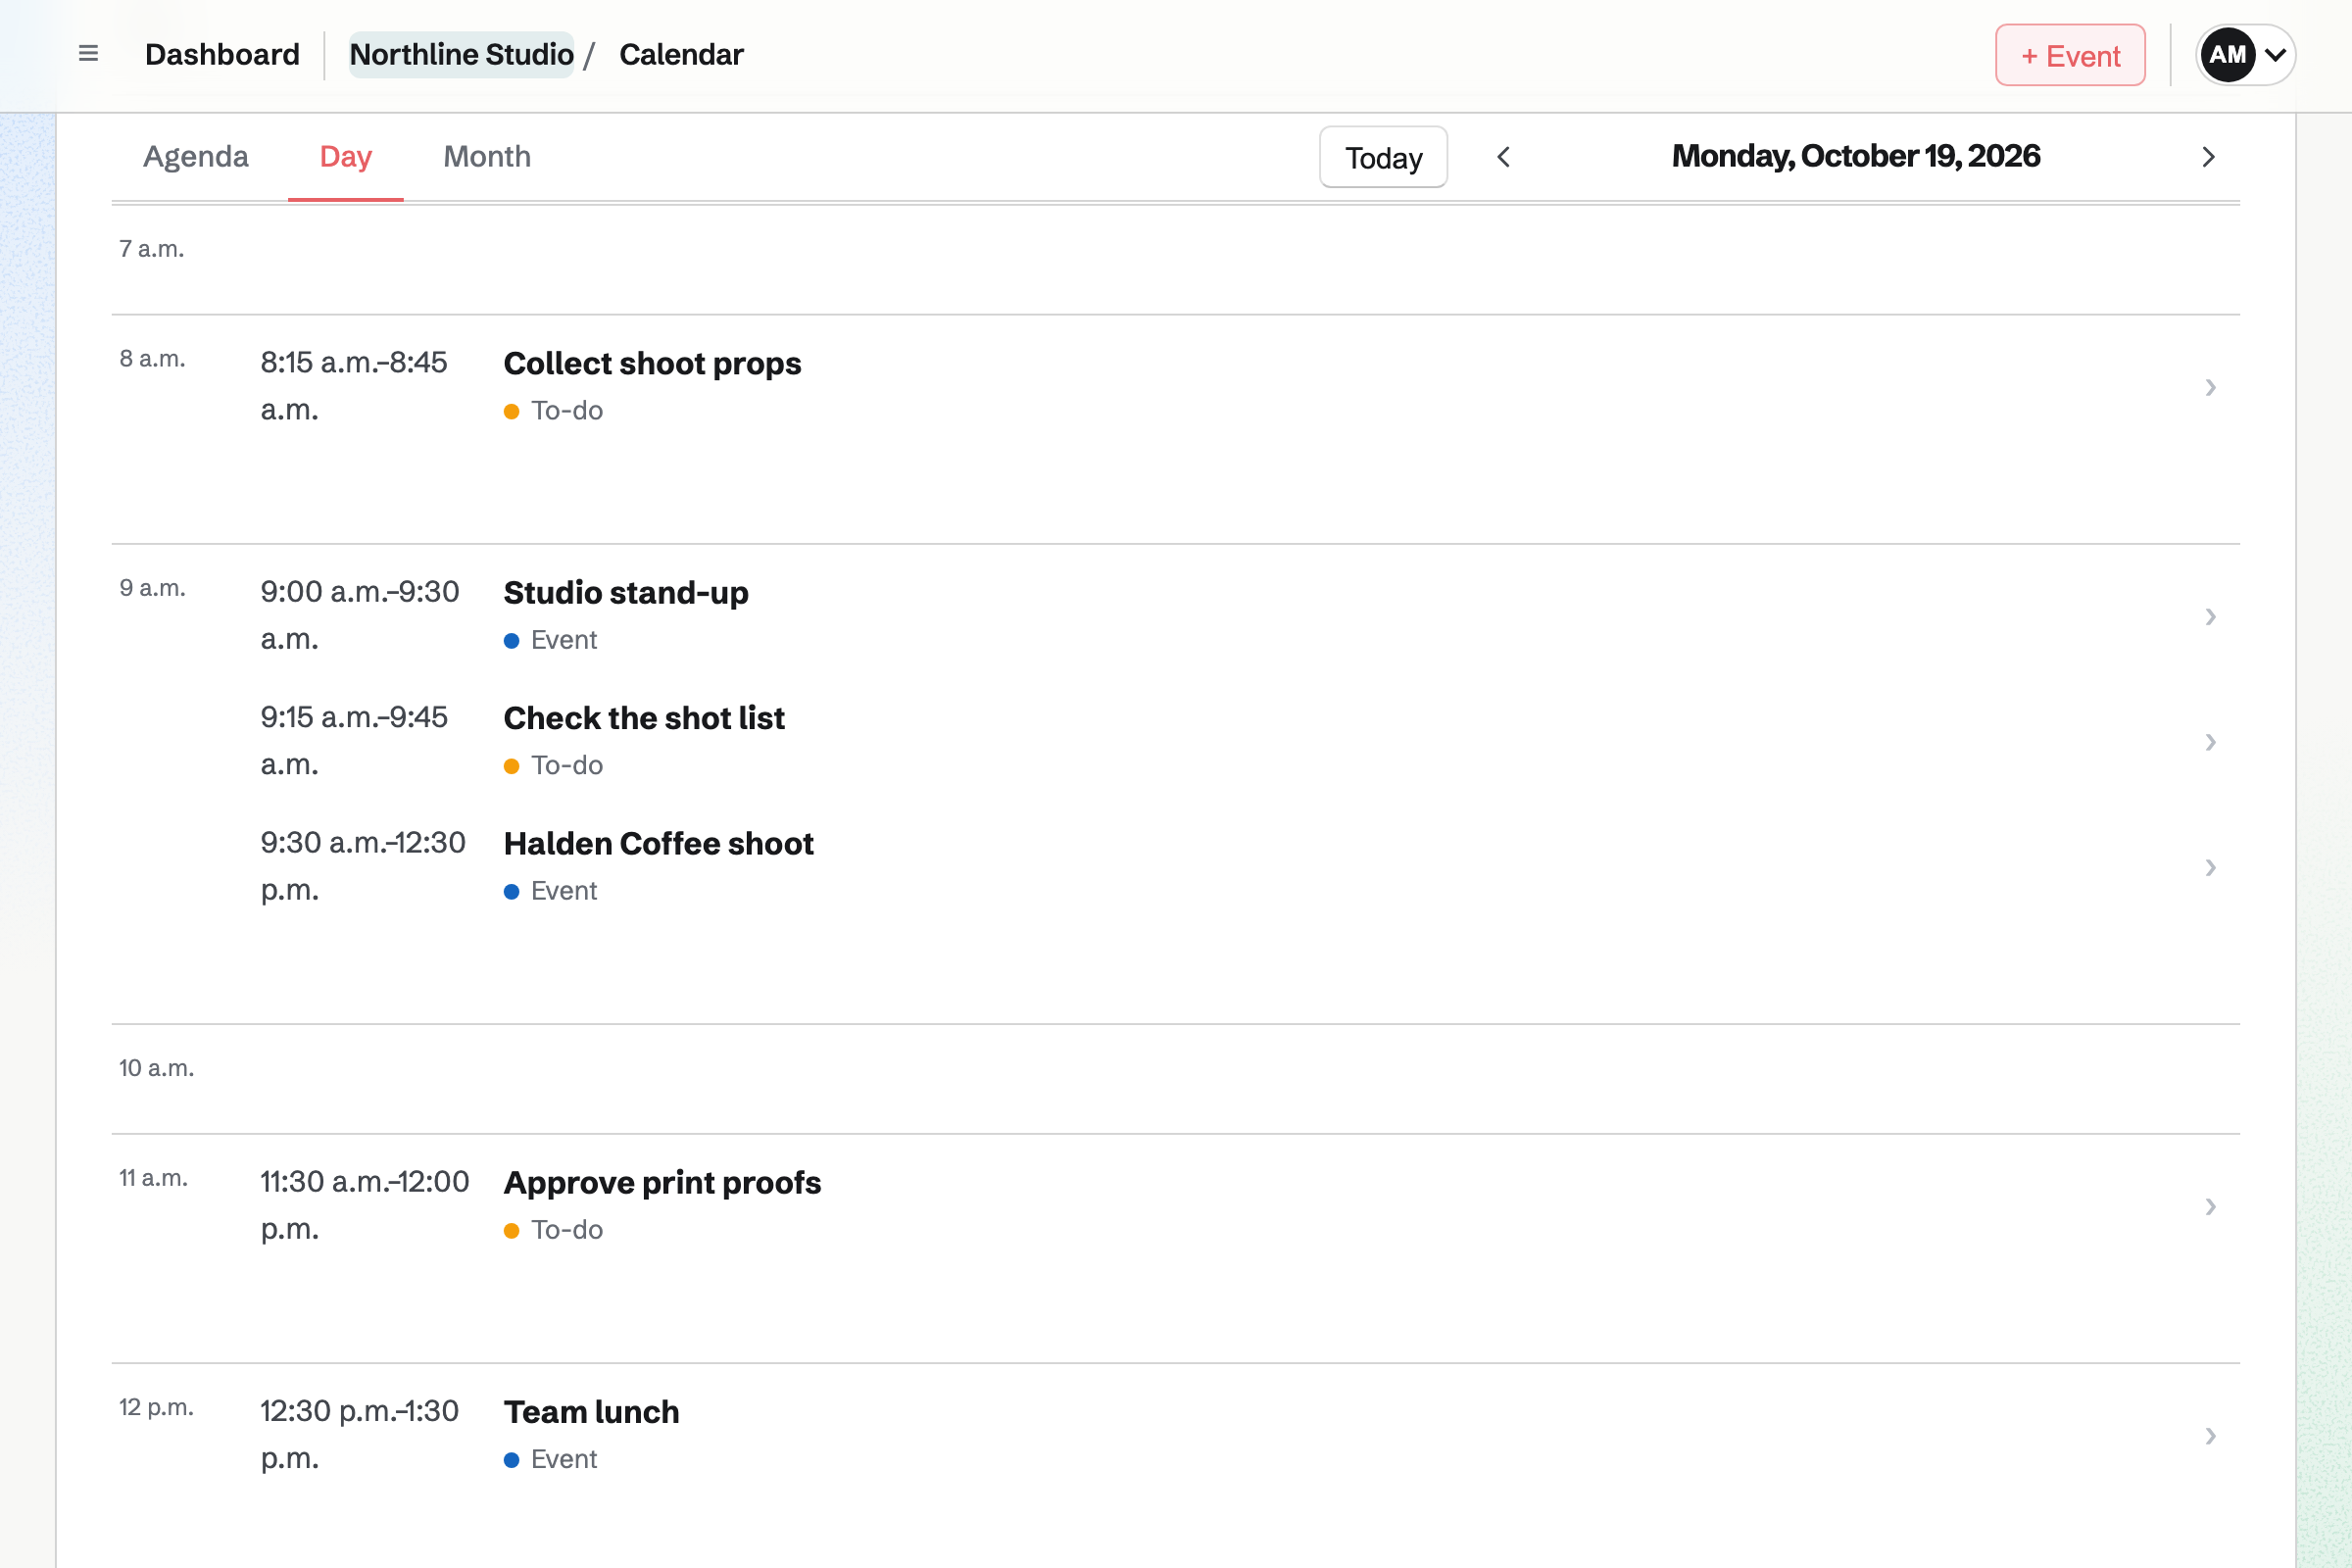Click the Monday, October 19, 2026 heading
This screenshot has width=2352, height=1568.
(x=1856, y=156)
